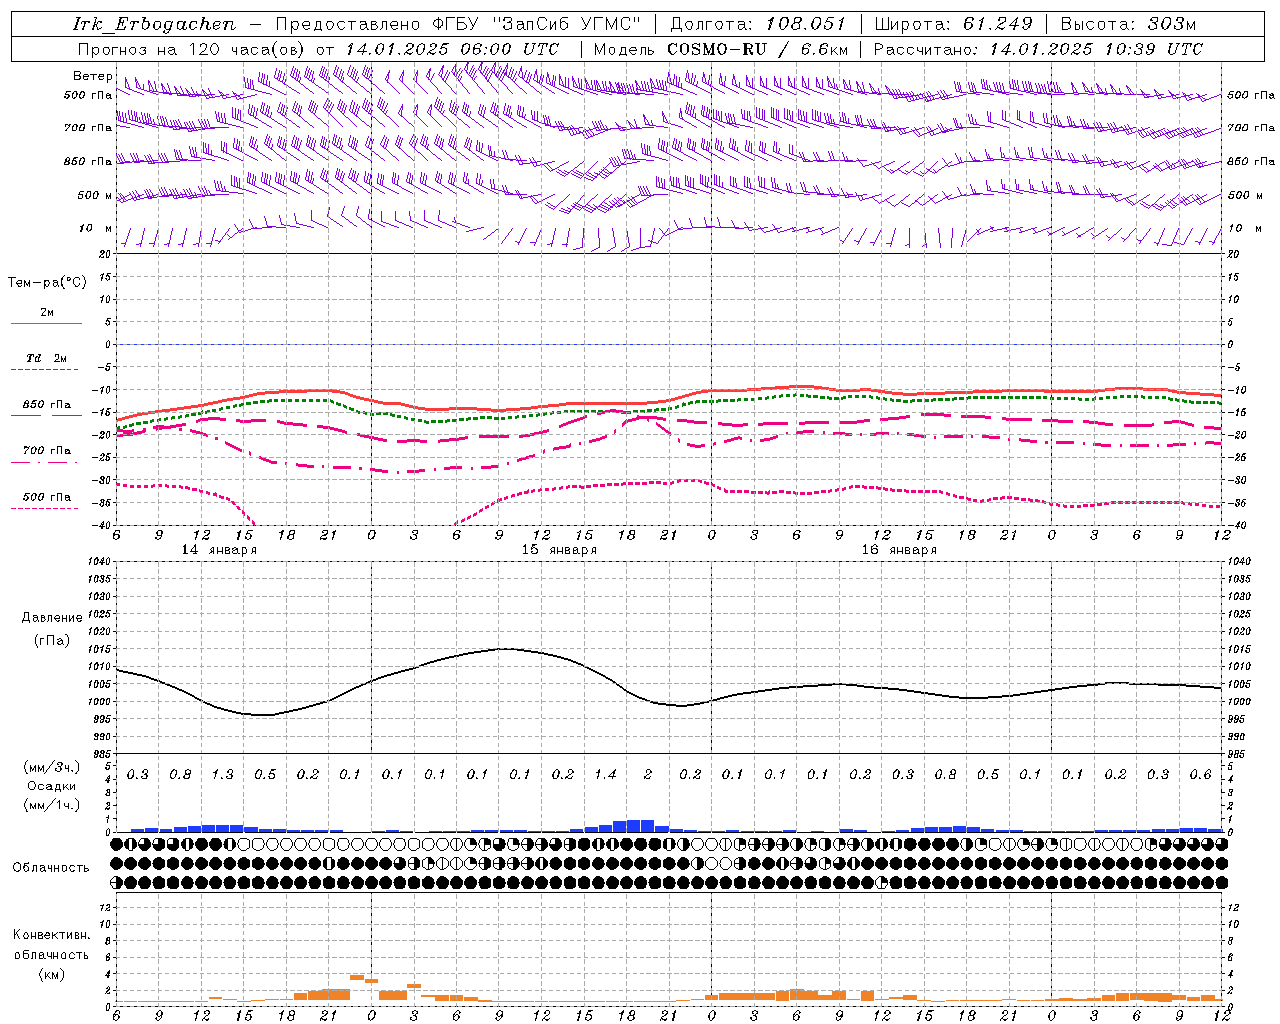Select the (гПа) unit label under Давление
The image size is (1280, 1024).
pyautogui.click(x=52, y=640)
